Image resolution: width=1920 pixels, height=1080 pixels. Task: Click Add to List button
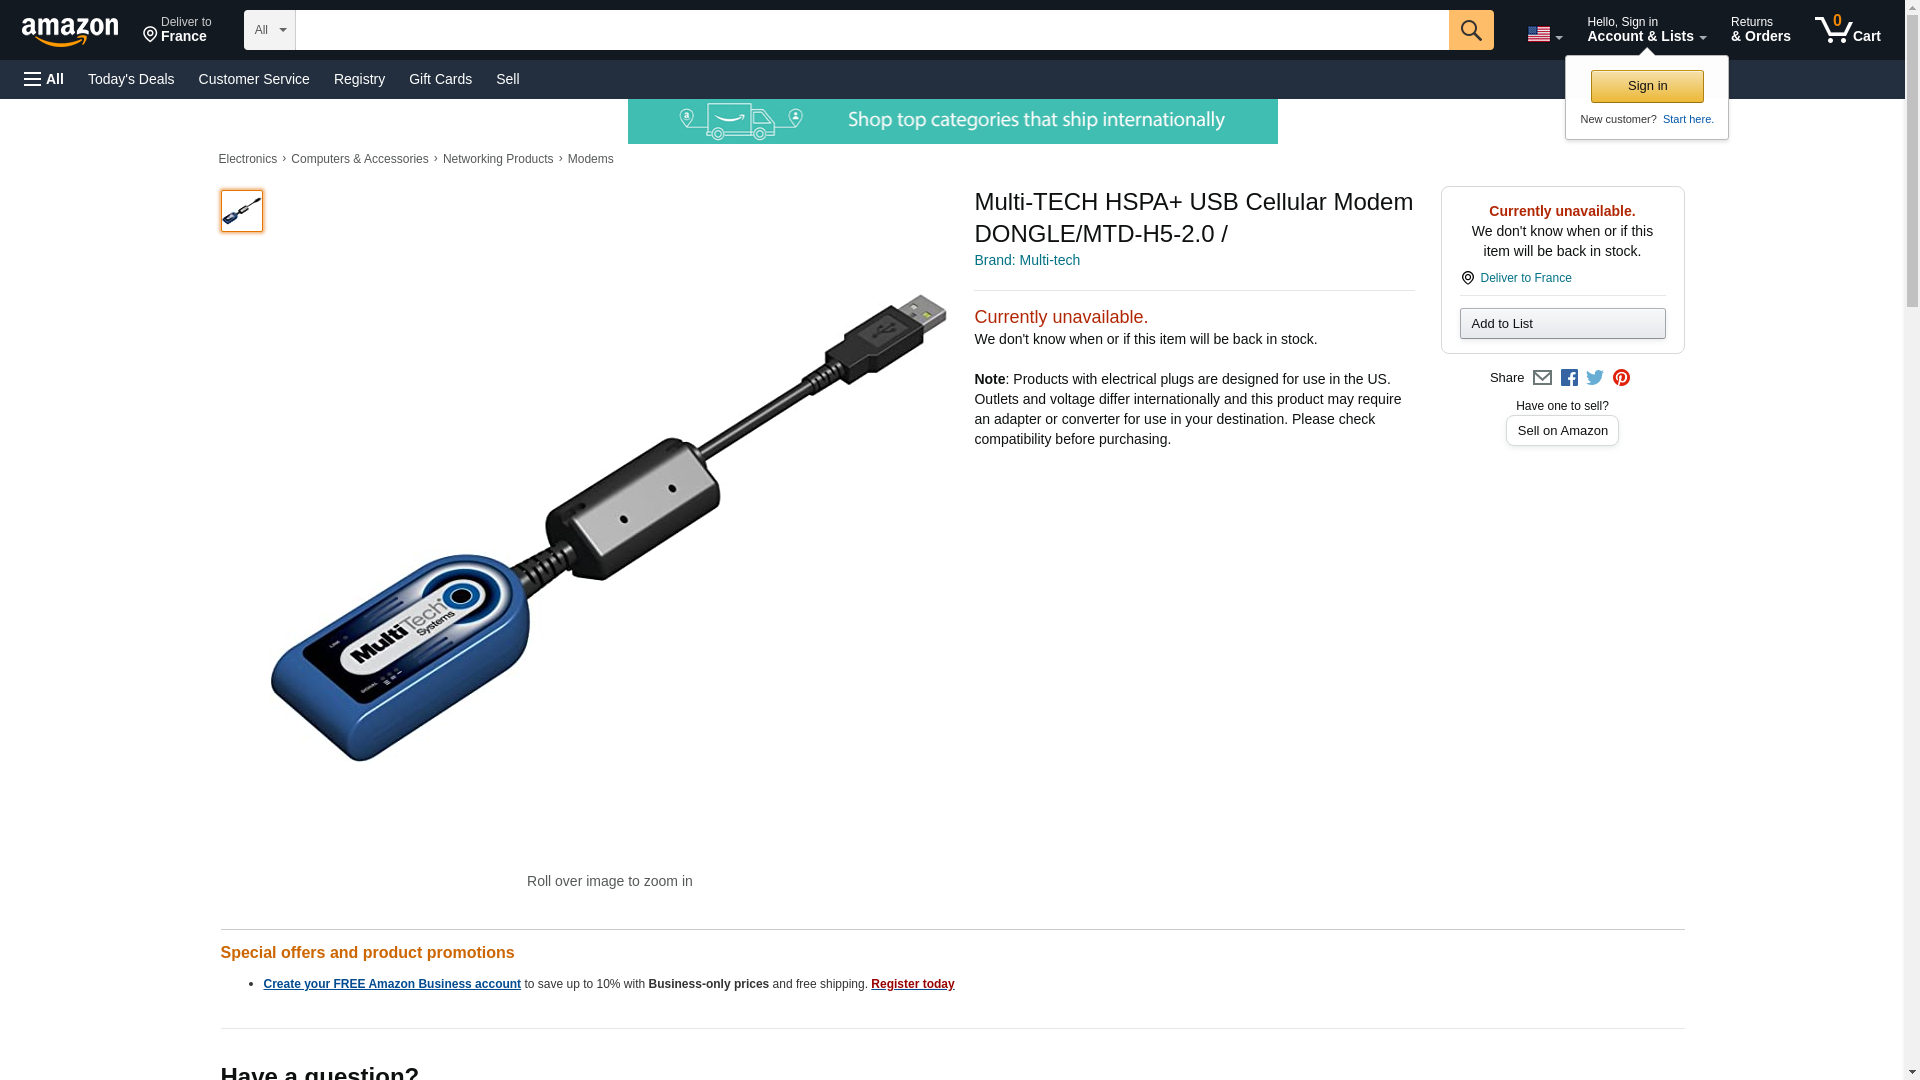[x=1562, y=323]
